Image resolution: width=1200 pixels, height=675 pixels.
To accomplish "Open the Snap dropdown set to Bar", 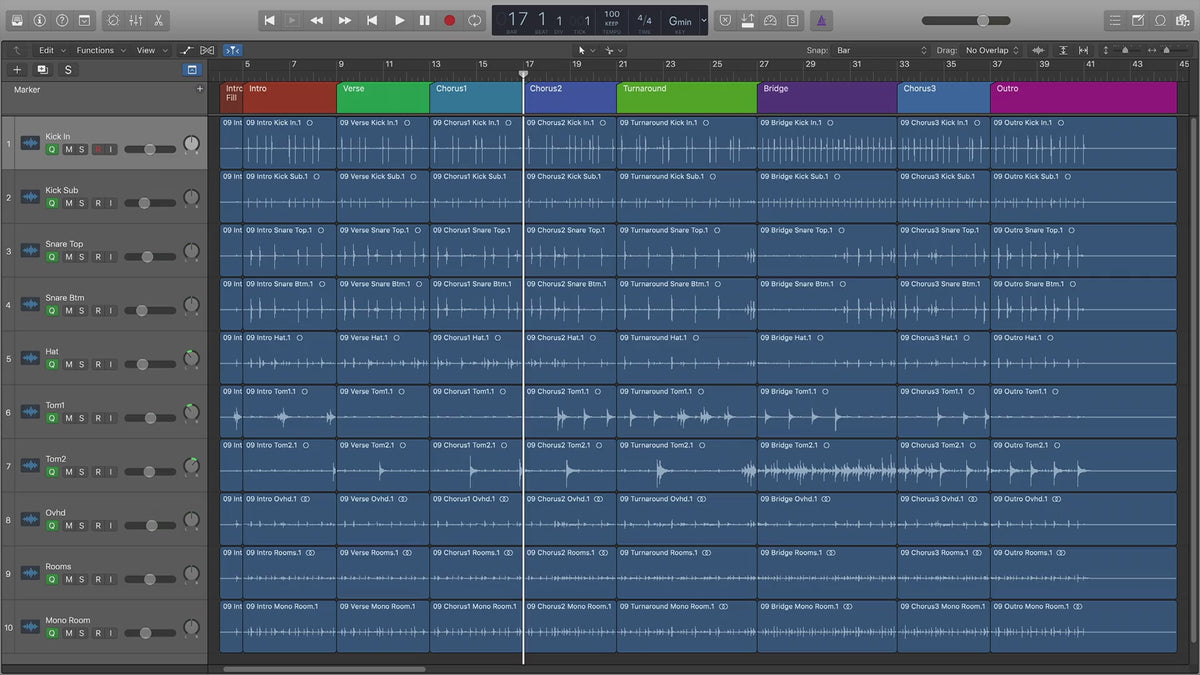I will coord(882,50).
